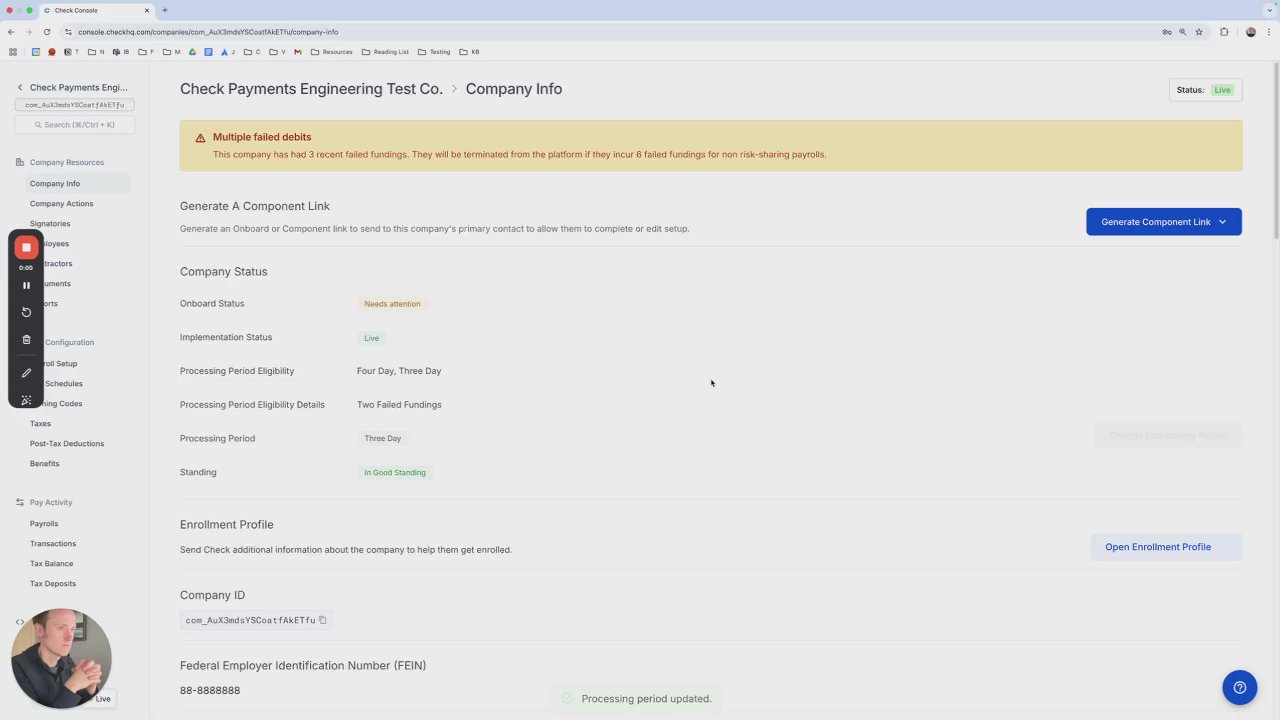This screenshot has height=720, width=1280.
Task: Open Post-Tax Deductions in sidebar
Action: (67, 444)
